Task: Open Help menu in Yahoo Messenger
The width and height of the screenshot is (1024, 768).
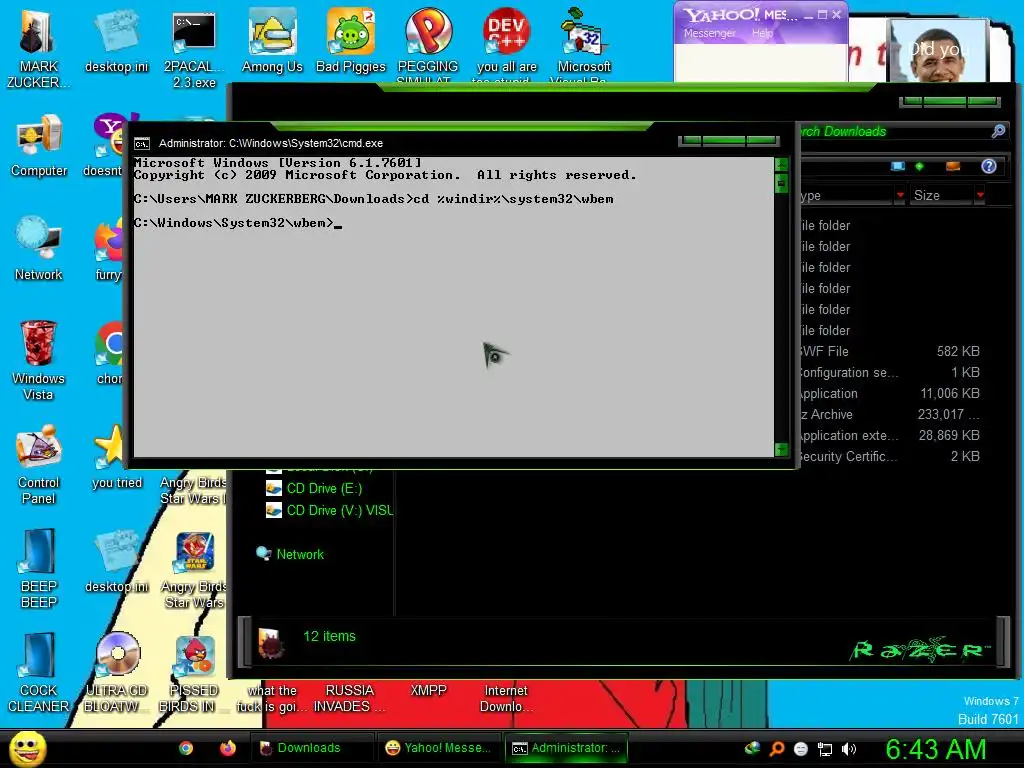Action: pyautogui.click(x=762, y=33)
